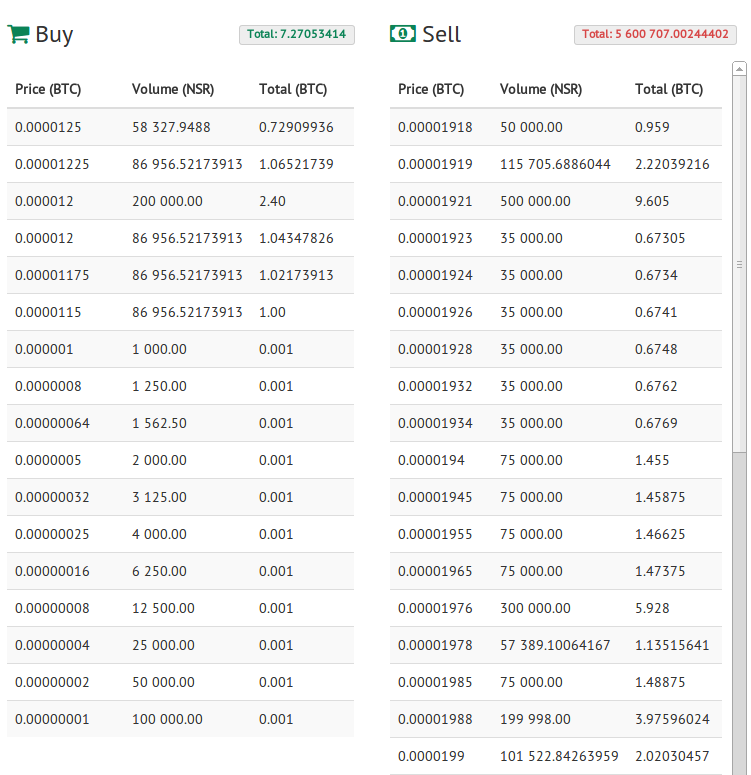Viewport: 751px width, 775px height.
Task: Click the sell row with volume 115 705.6886044
Action: [556, 164]
